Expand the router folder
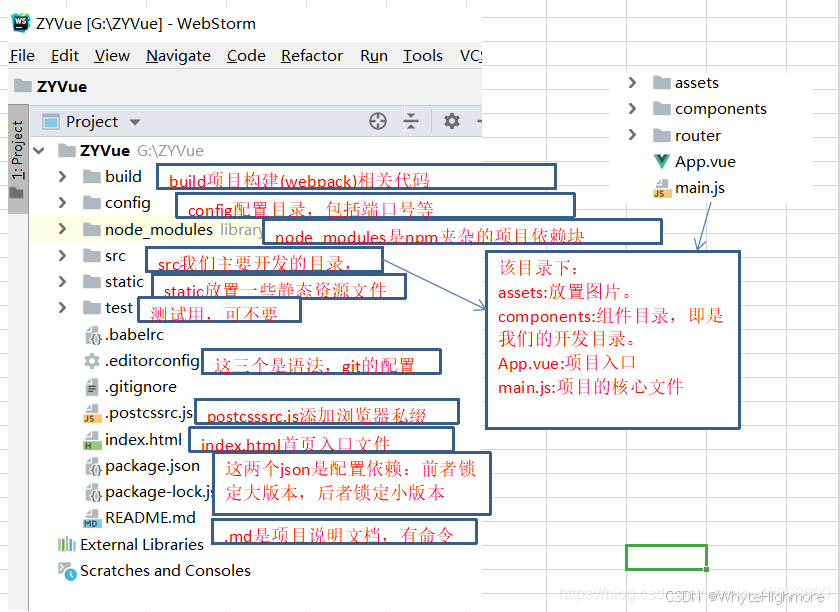The image size is (840, 612). point(632,135)
